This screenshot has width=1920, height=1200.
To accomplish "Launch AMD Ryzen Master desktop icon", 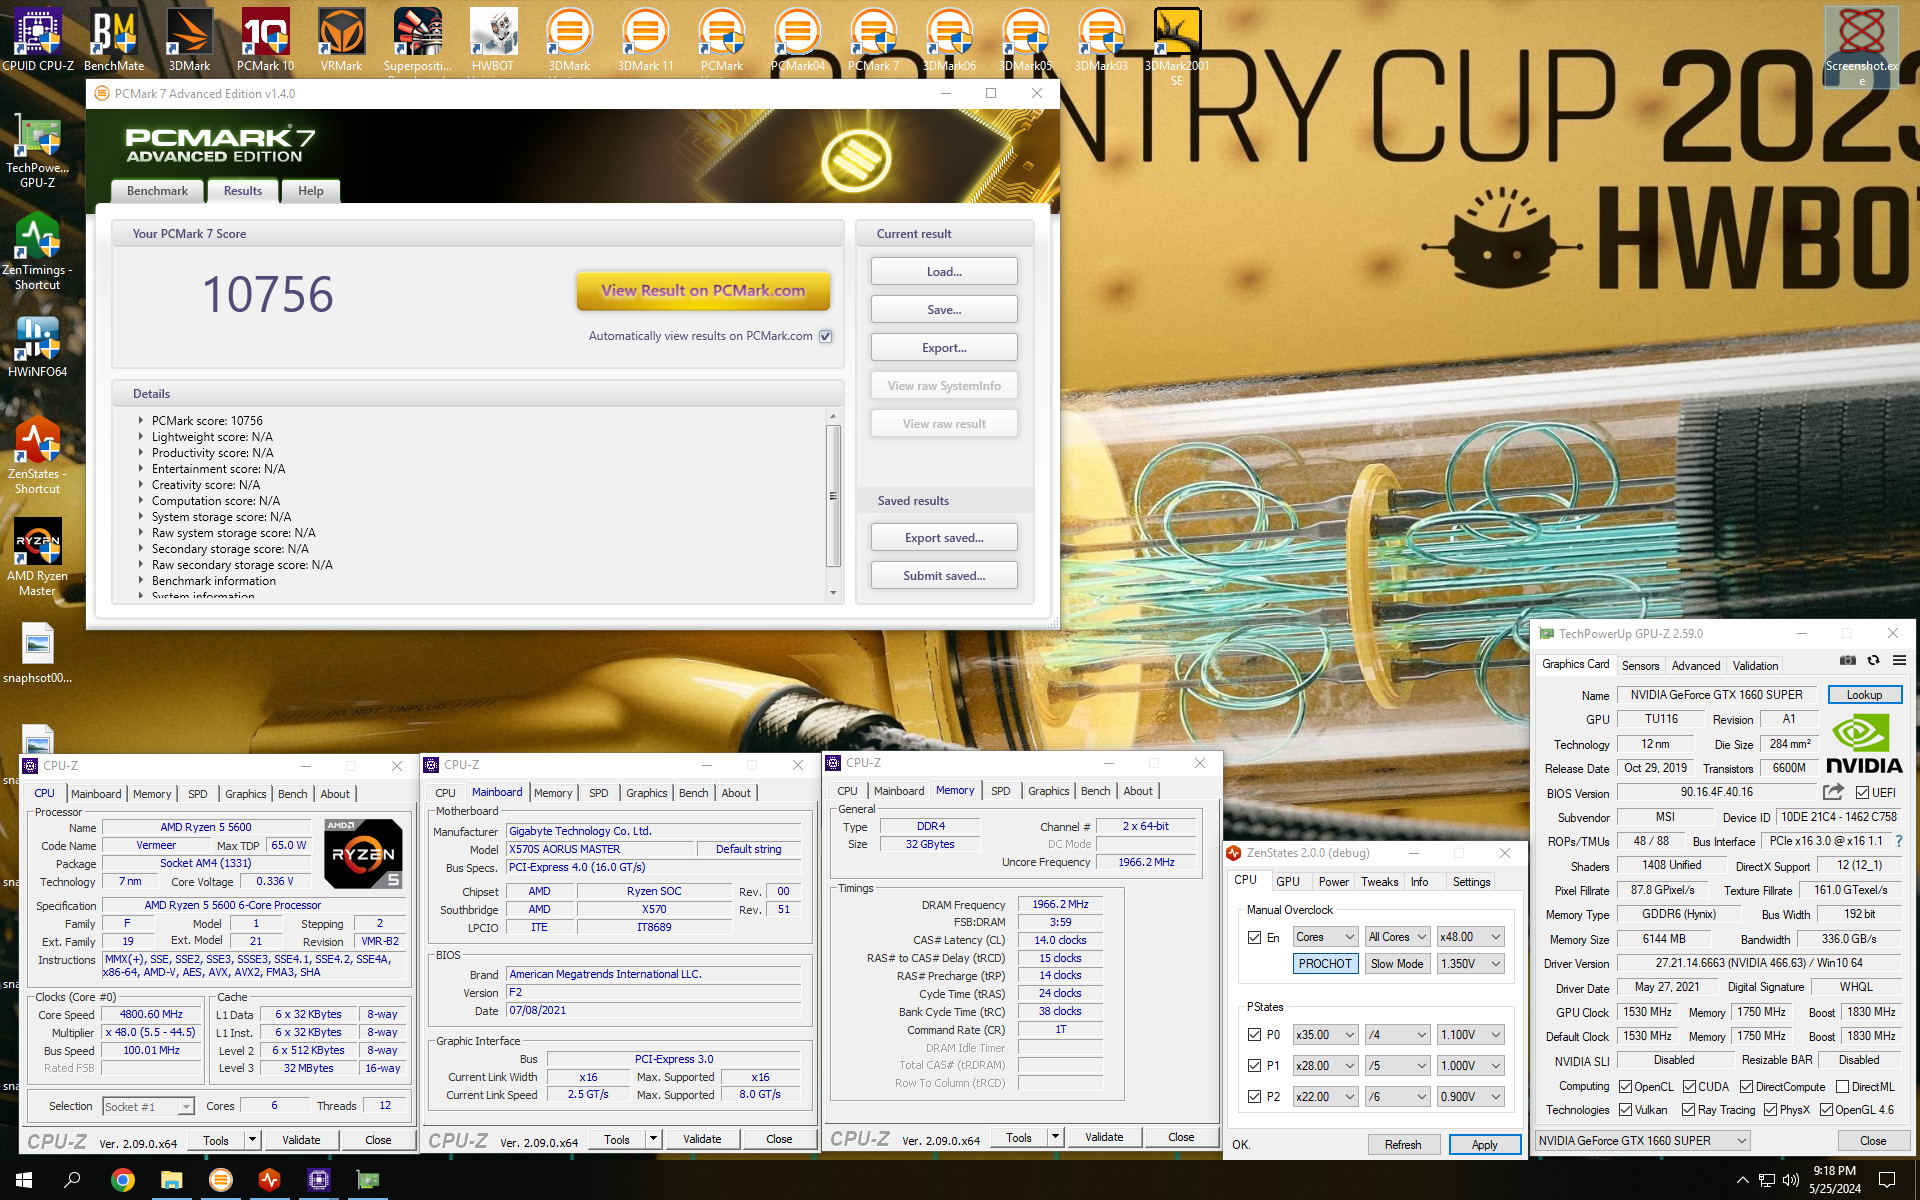I will click(38, 557).
